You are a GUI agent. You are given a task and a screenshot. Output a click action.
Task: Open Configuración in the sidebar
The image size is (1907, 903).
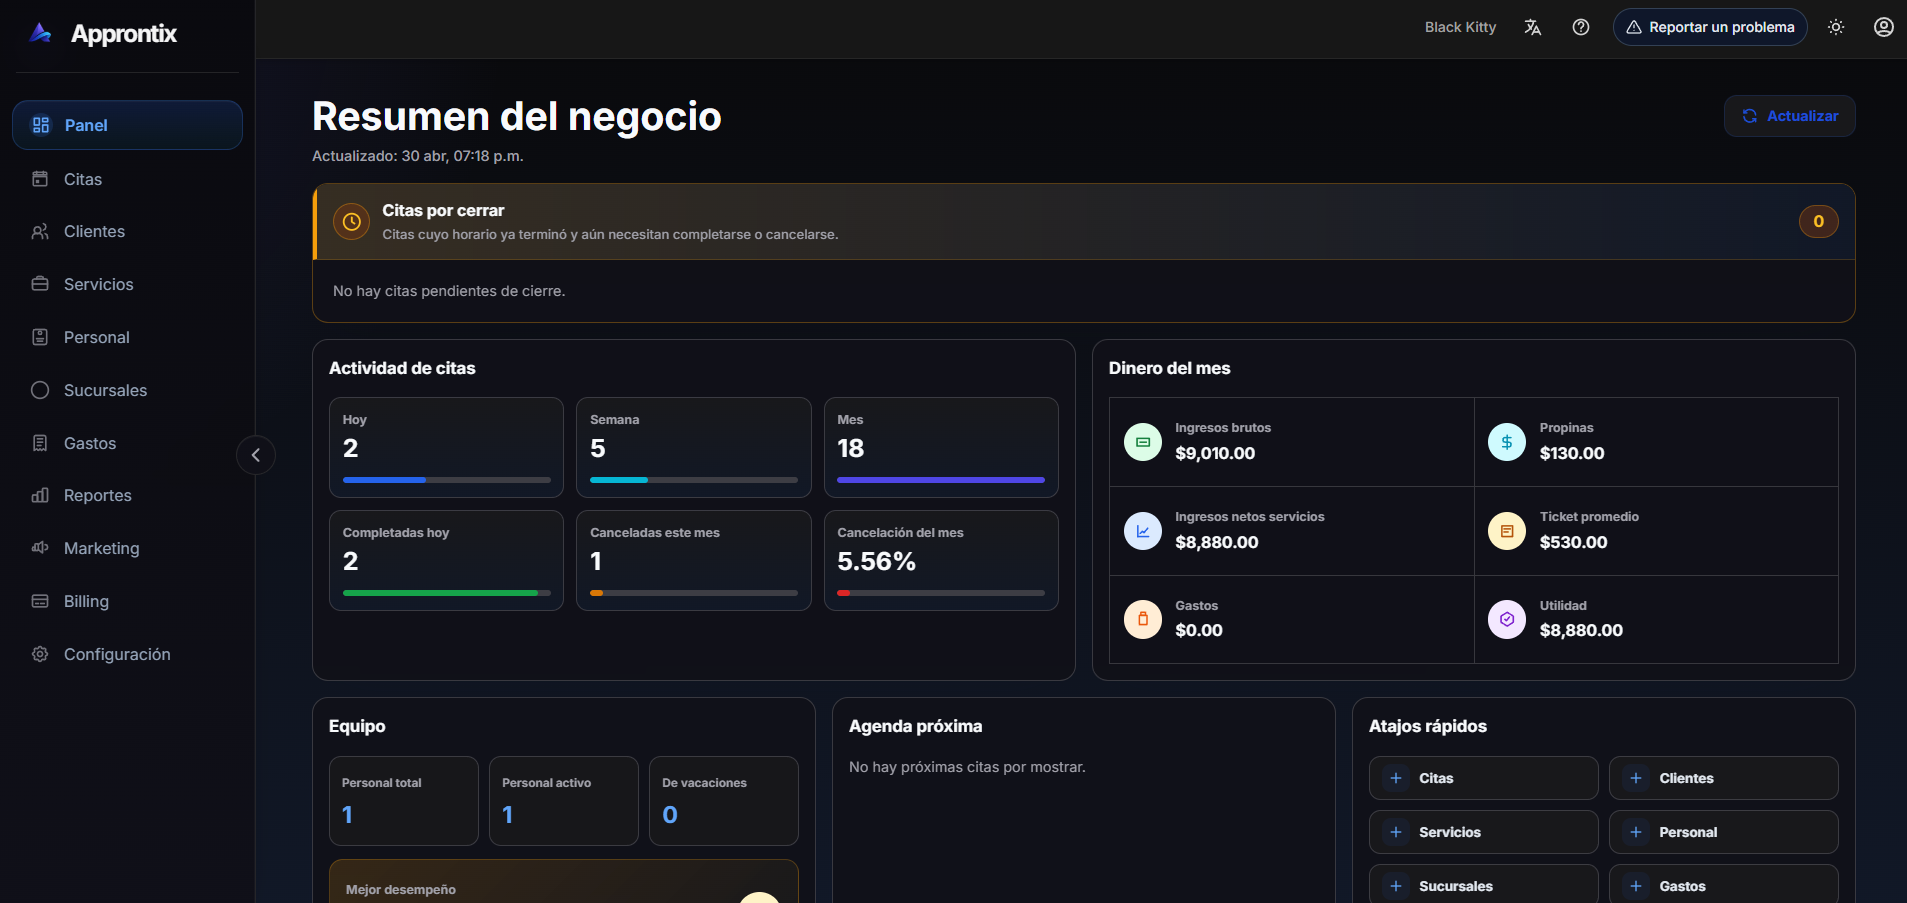[127, 654]
